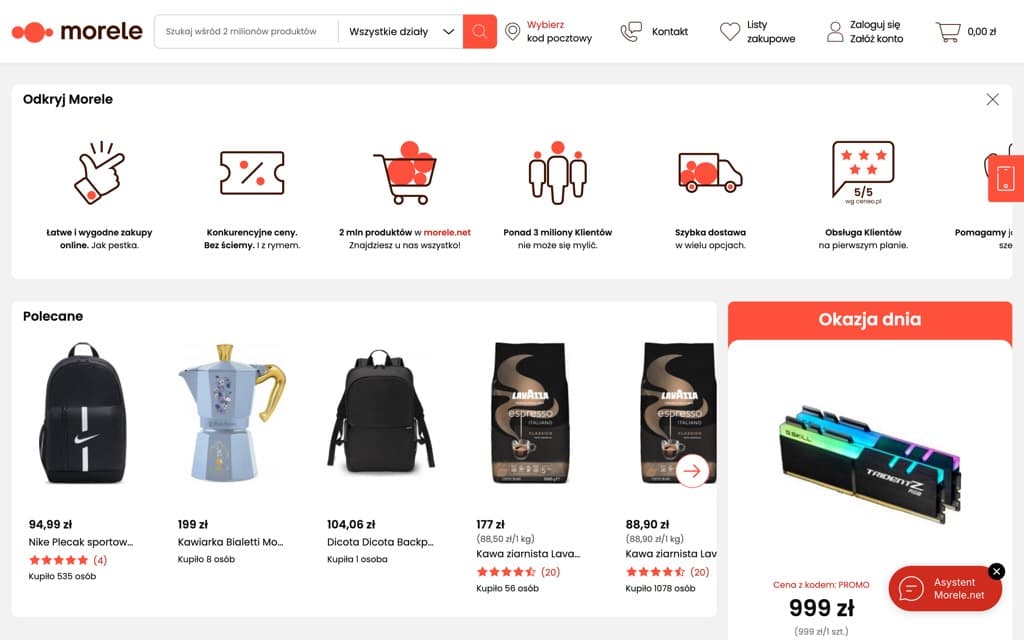Click the 5/5 star rating speech bubble icon
Image resolution: width=1024 pixels, height=640 pixels.
click(x=863, y=172)
